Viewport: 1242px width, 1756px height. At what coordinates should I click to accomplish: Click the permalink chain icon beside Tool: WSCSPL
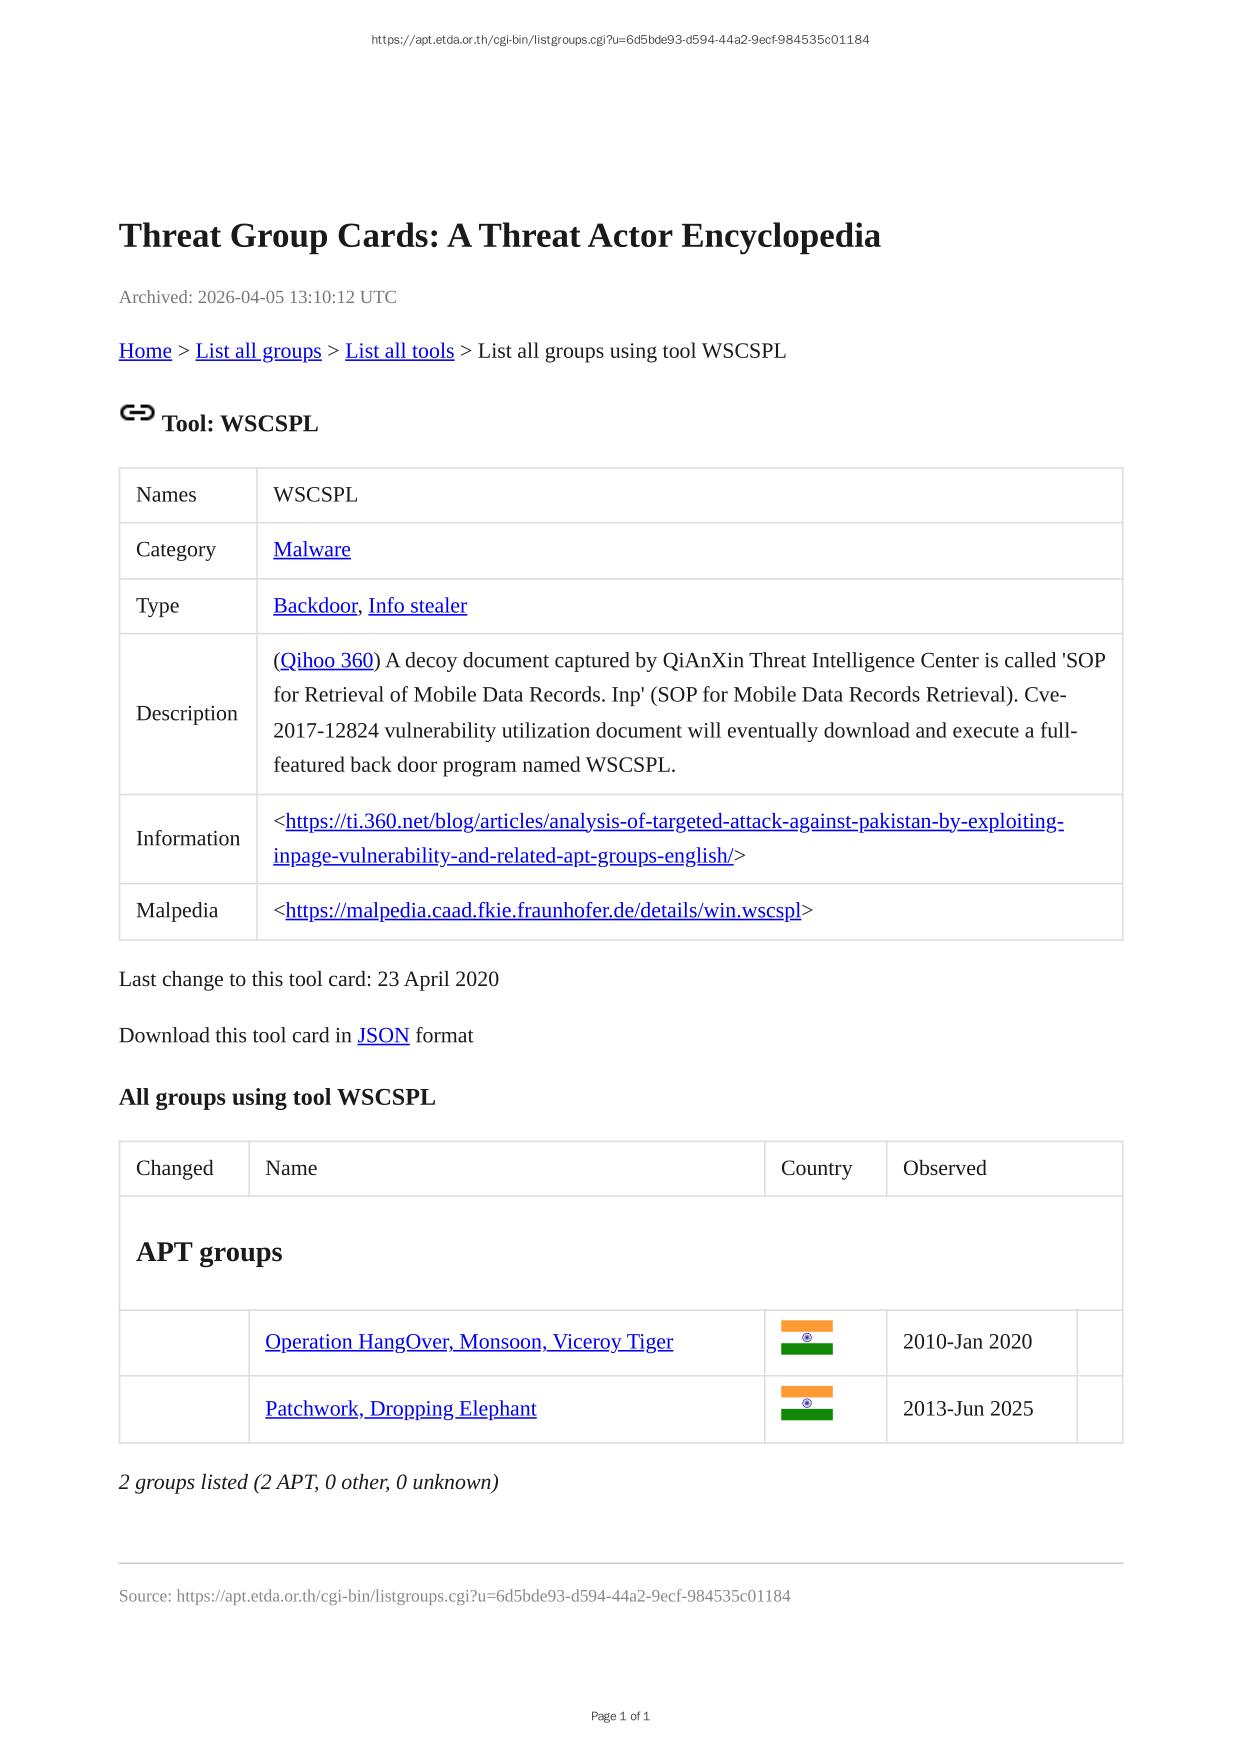click(137, 413)
